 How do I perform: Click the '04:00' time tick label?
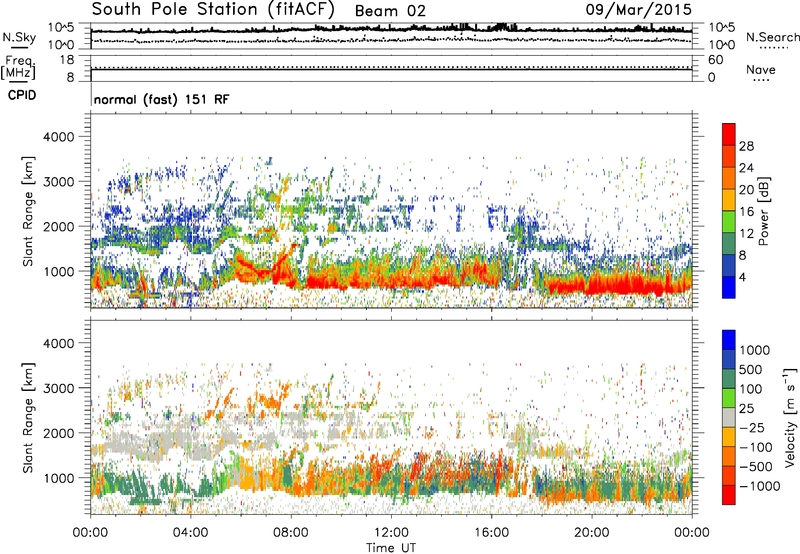(x=191, y=533)
